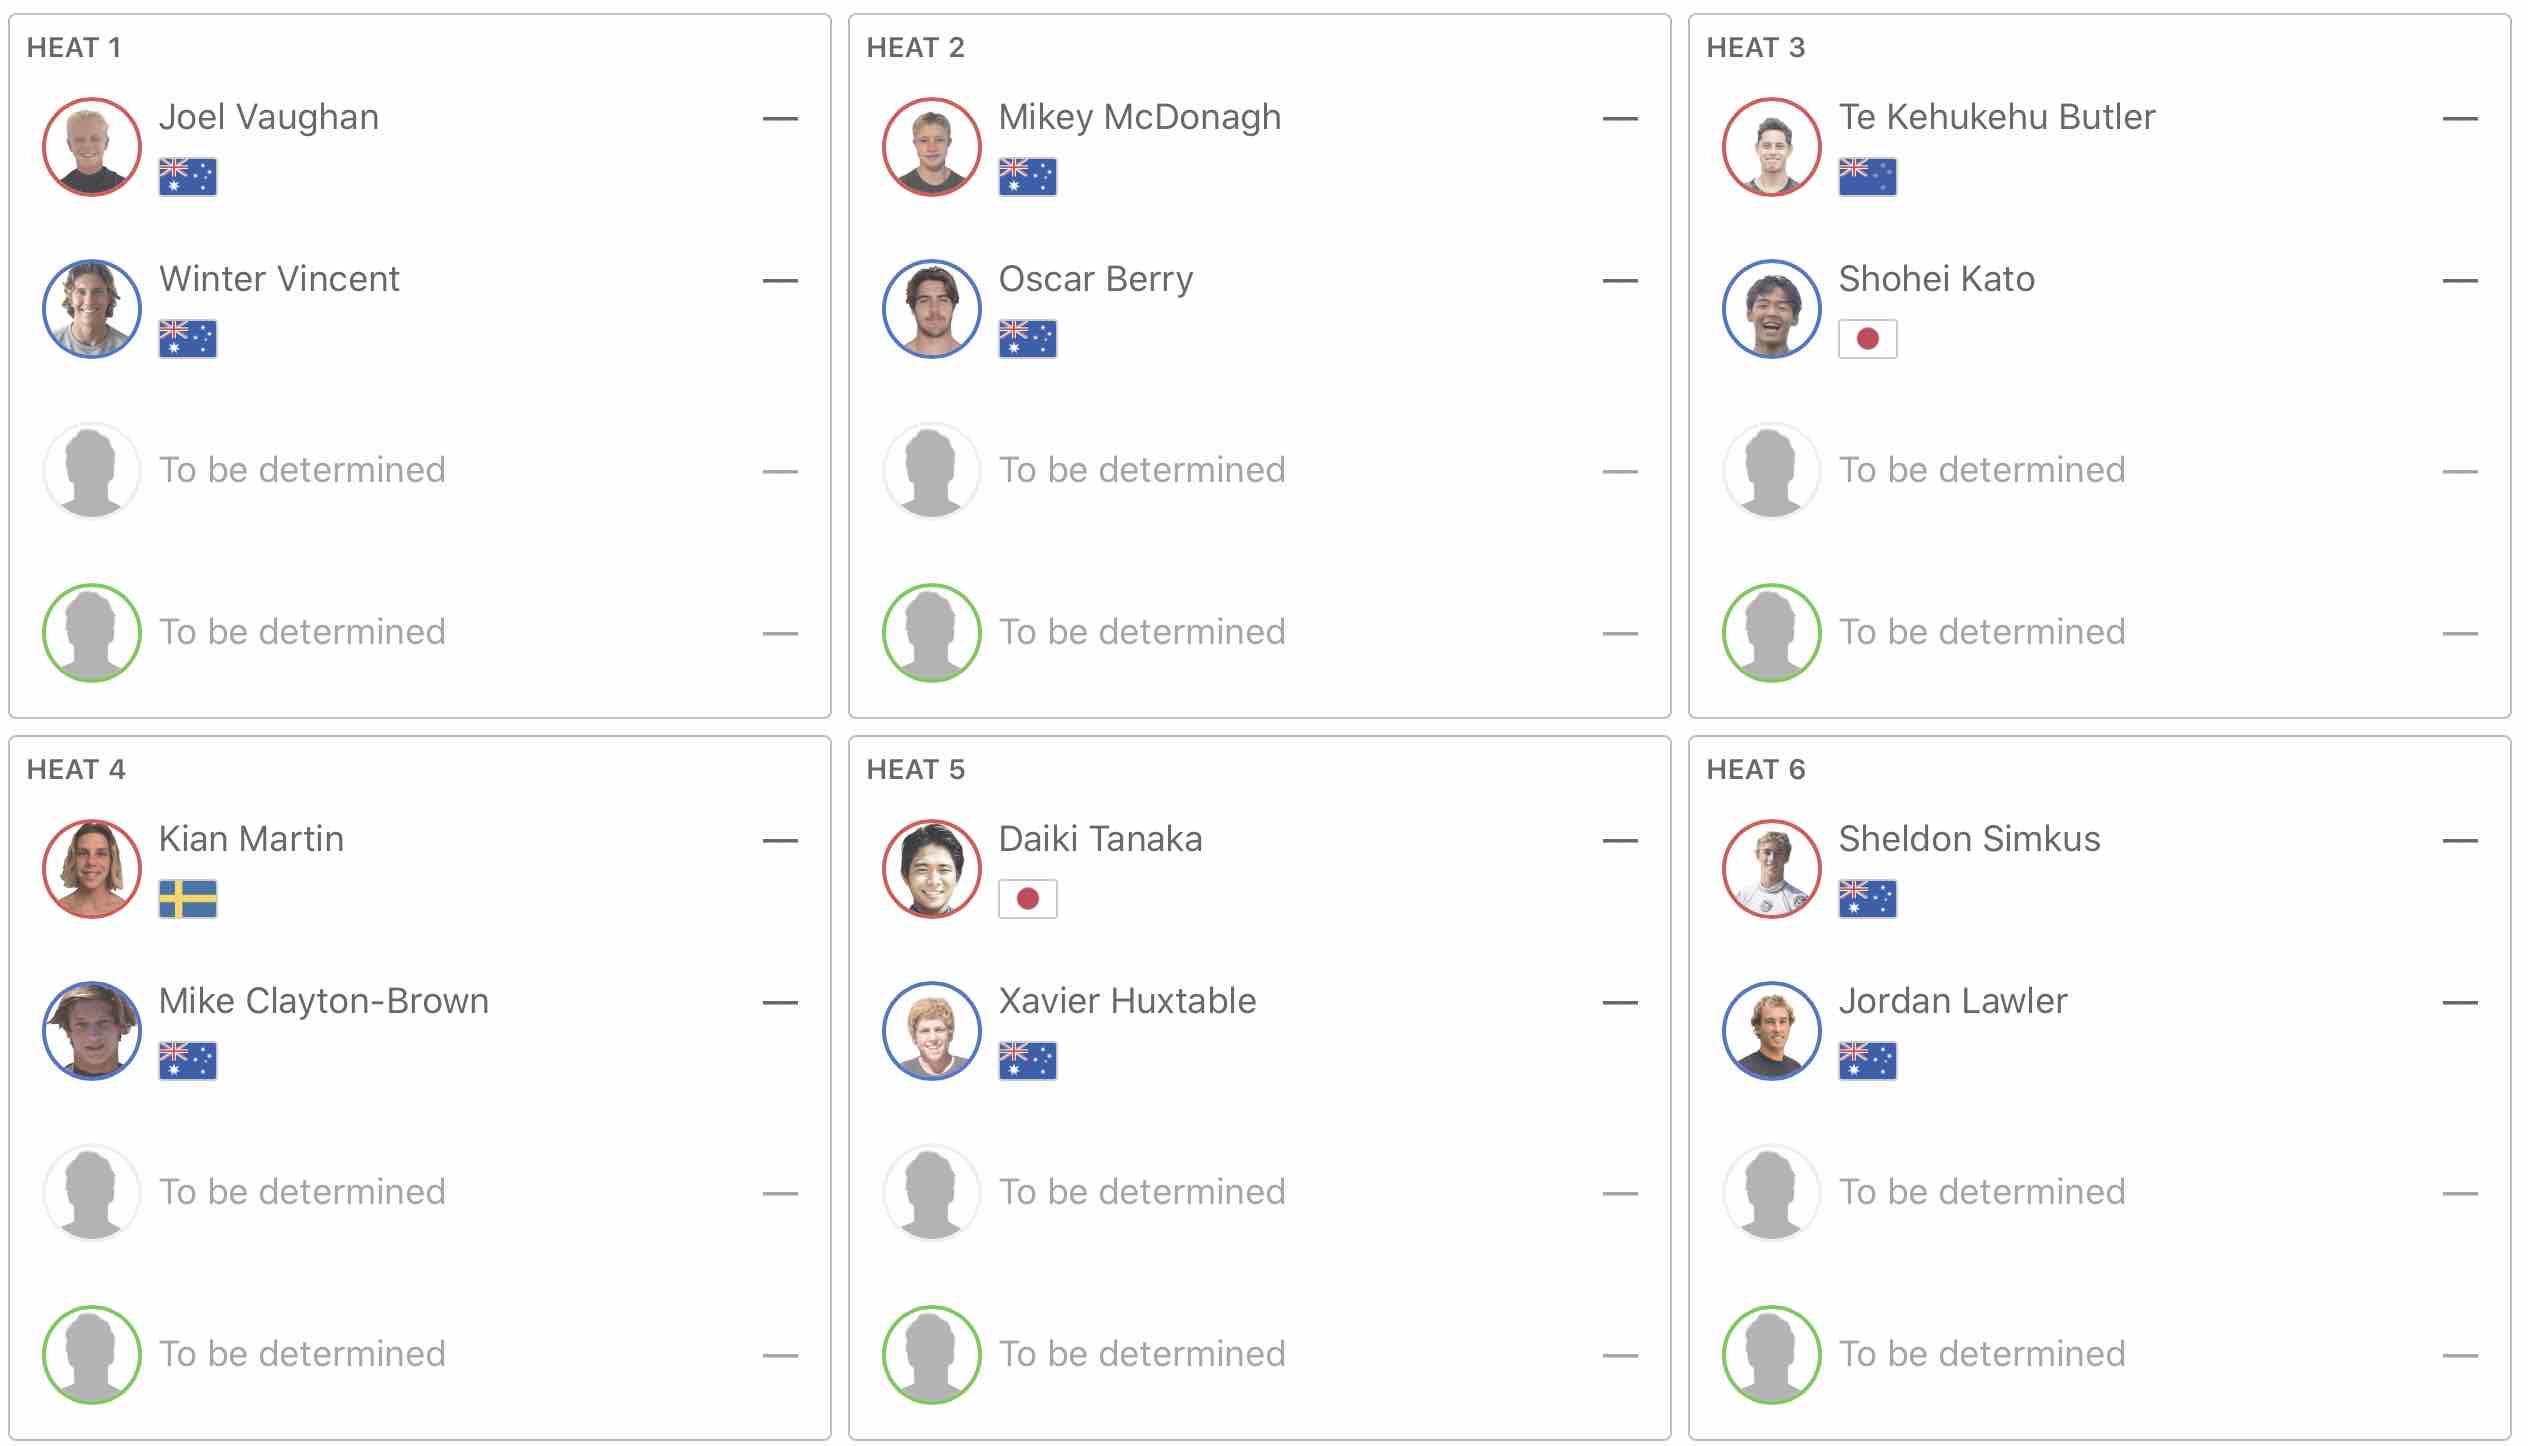2528x1446 pixels.
Task: Open Mike Clayton-Brown's profile photo
Action: (x=92, y=1031)
